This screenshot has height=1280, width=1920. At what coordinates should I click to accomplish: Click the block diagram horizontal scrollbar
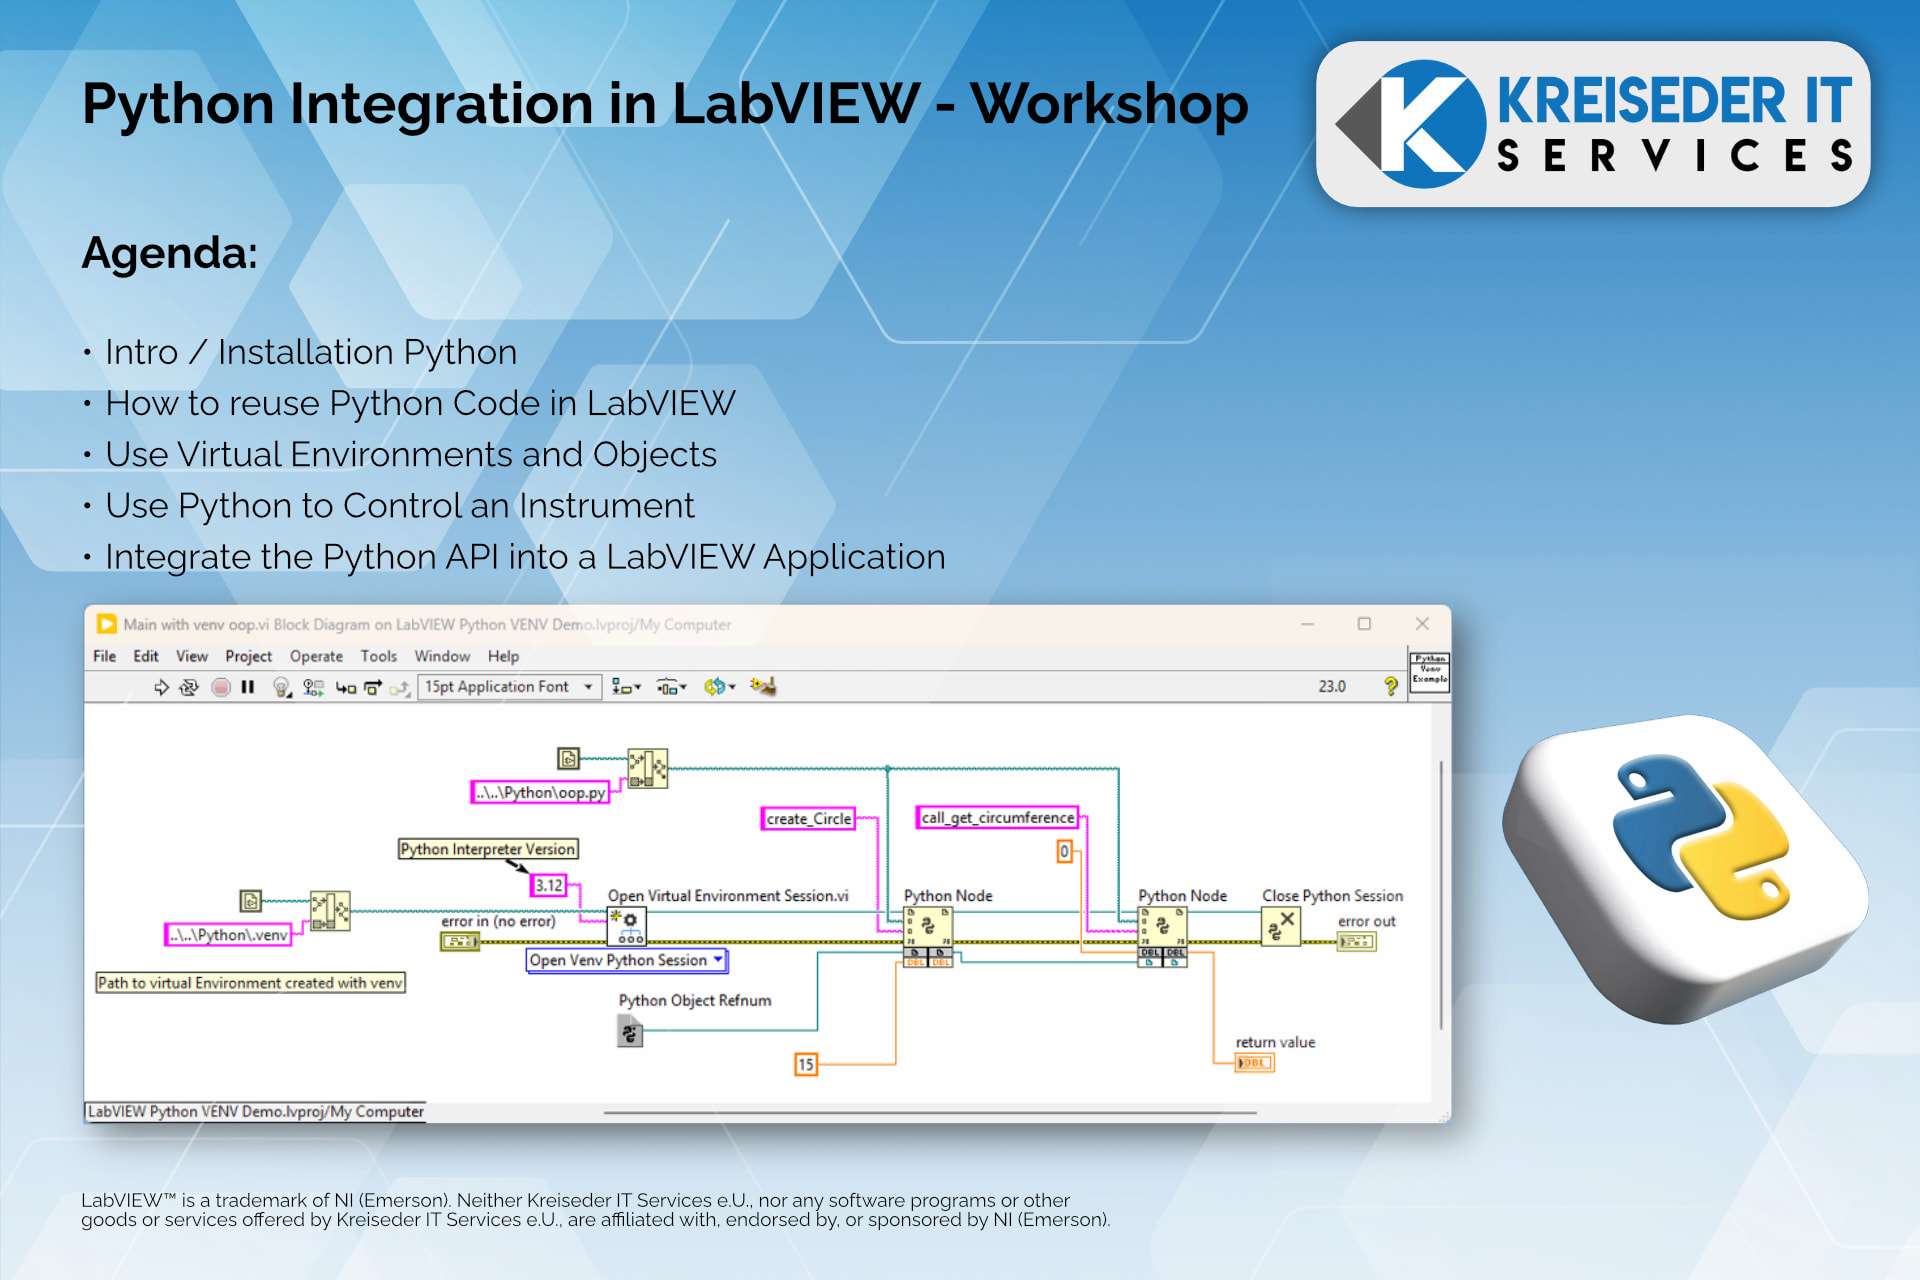point(930,1112)
